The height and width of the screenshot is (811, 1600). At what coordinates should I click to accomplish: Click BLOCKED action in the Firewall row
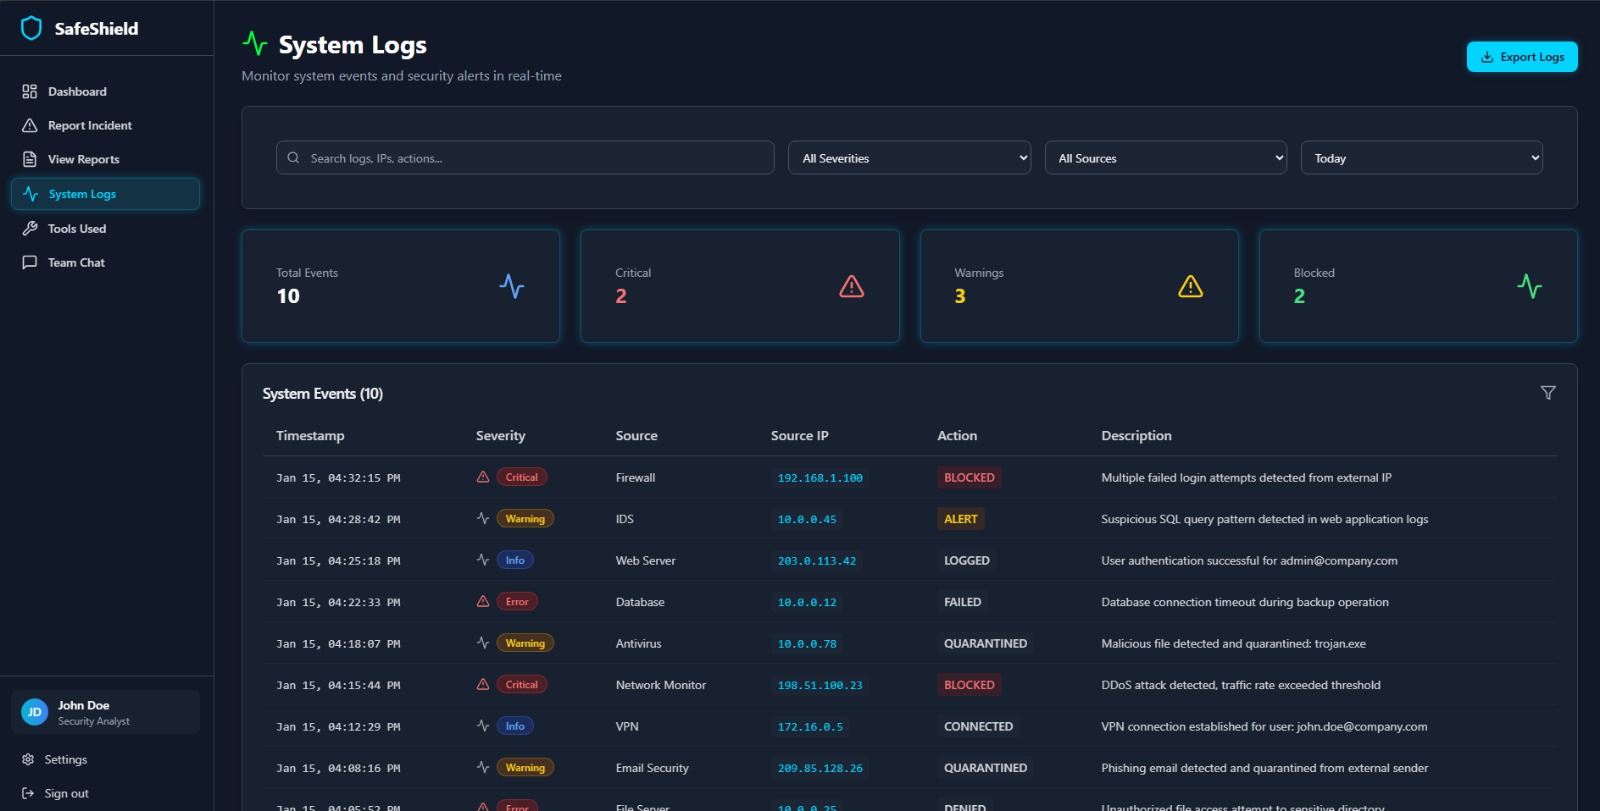pos(969,478)
